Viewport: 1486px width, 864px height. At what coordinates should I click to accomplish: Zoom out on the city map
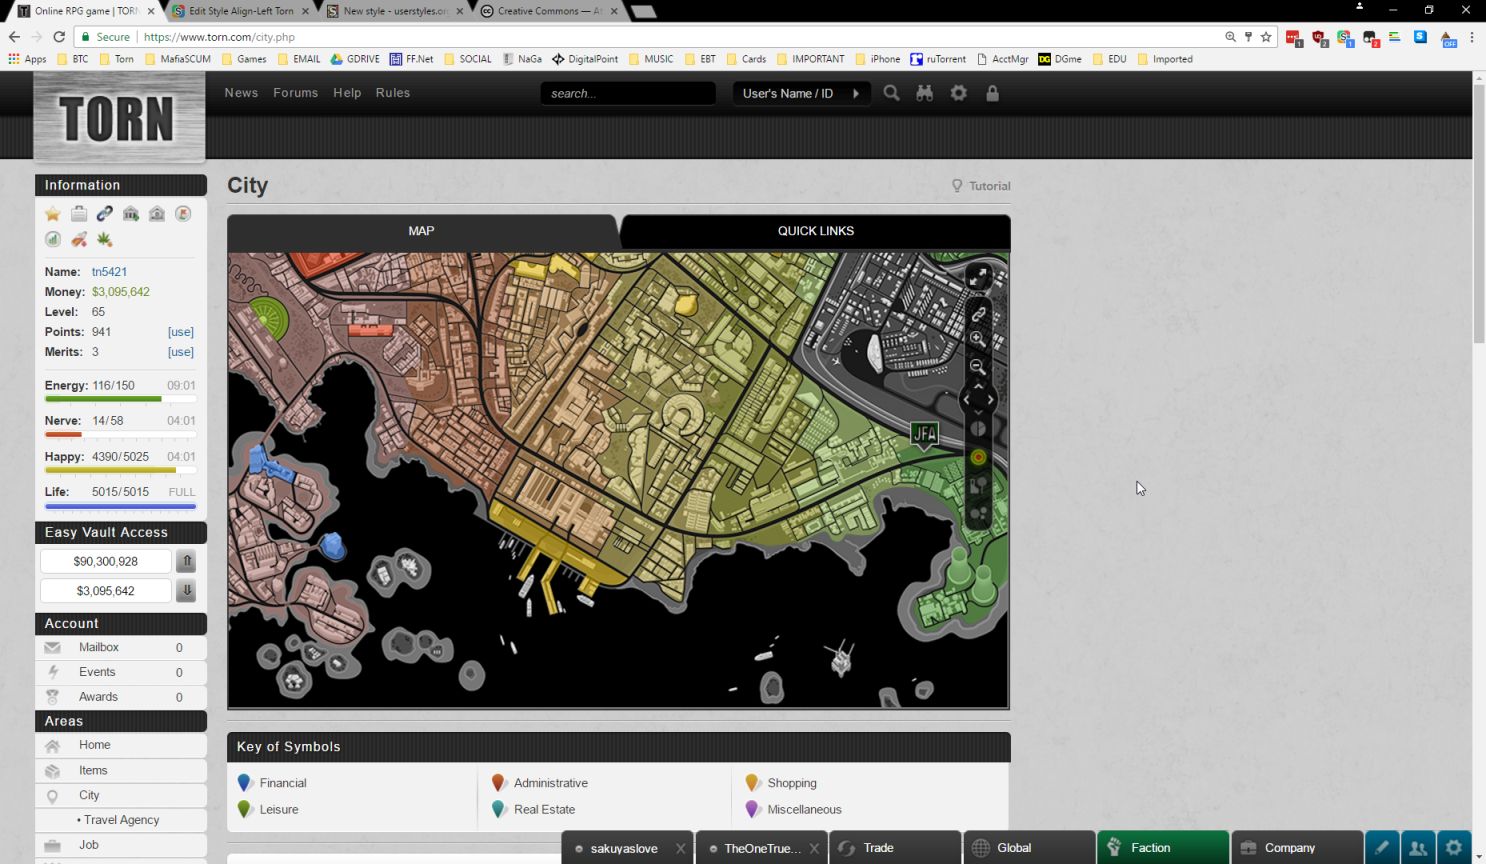[978, 367]
